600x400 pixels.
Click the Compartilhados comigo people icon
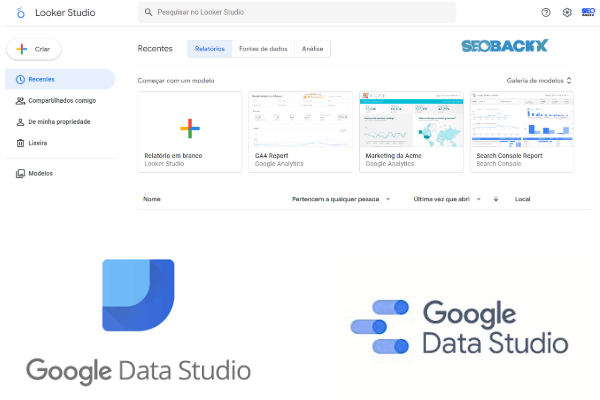20,101
